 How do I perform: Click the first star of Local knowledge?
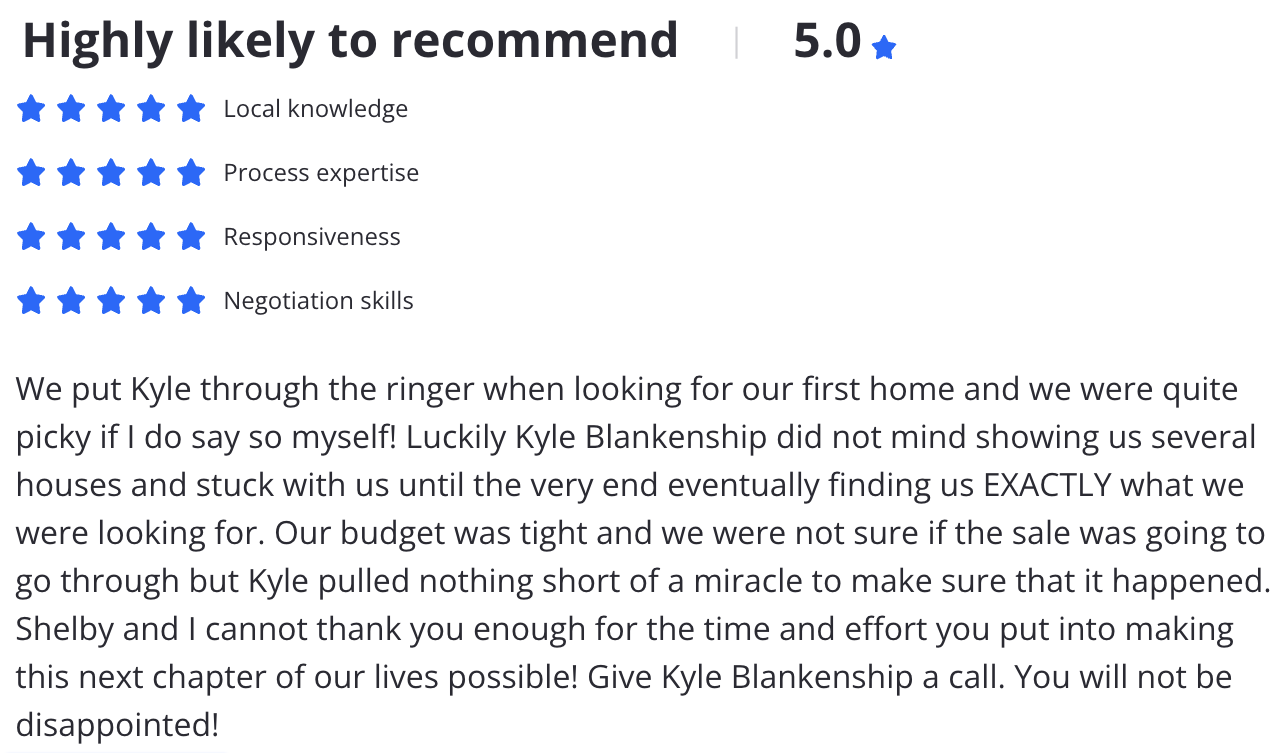(31, 108)
